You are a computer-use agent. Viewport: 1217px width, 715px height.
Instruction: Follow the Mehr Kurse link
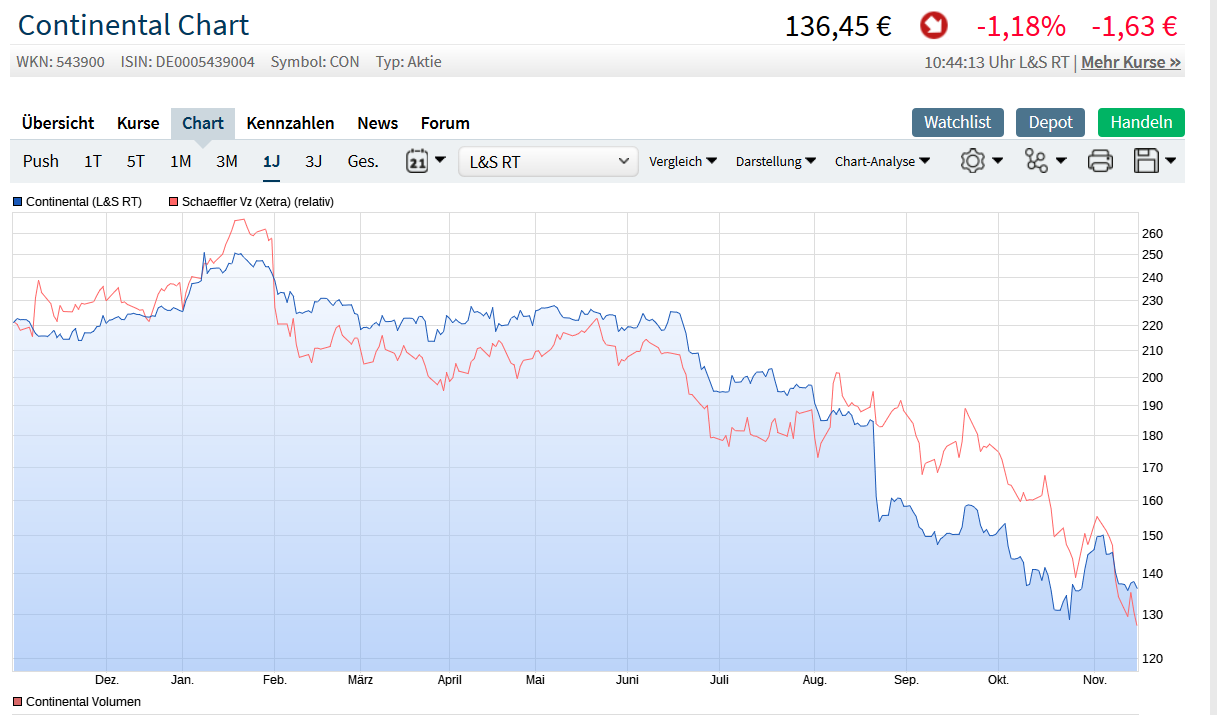point(1131,62)
